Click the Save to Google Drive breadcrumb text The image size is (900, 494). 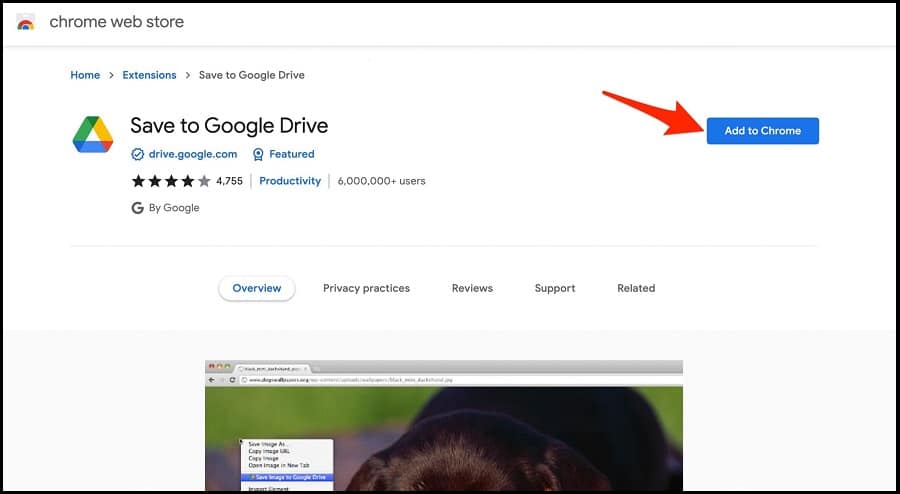tap(251, 75)
